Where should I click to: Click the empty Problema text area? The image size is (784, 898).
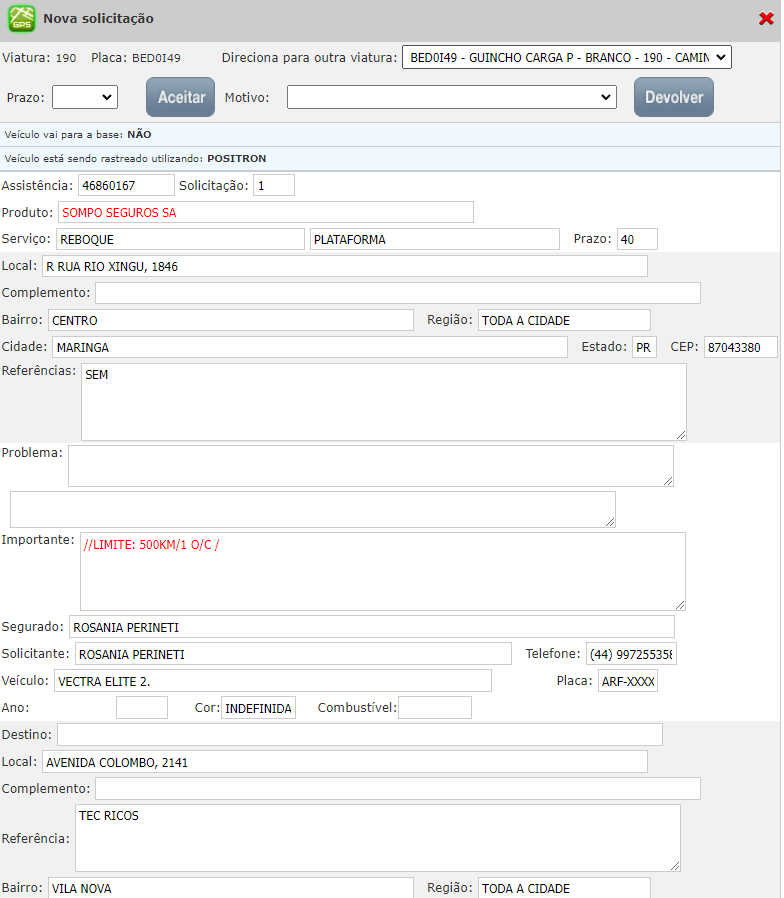click(x=370, y=466)
